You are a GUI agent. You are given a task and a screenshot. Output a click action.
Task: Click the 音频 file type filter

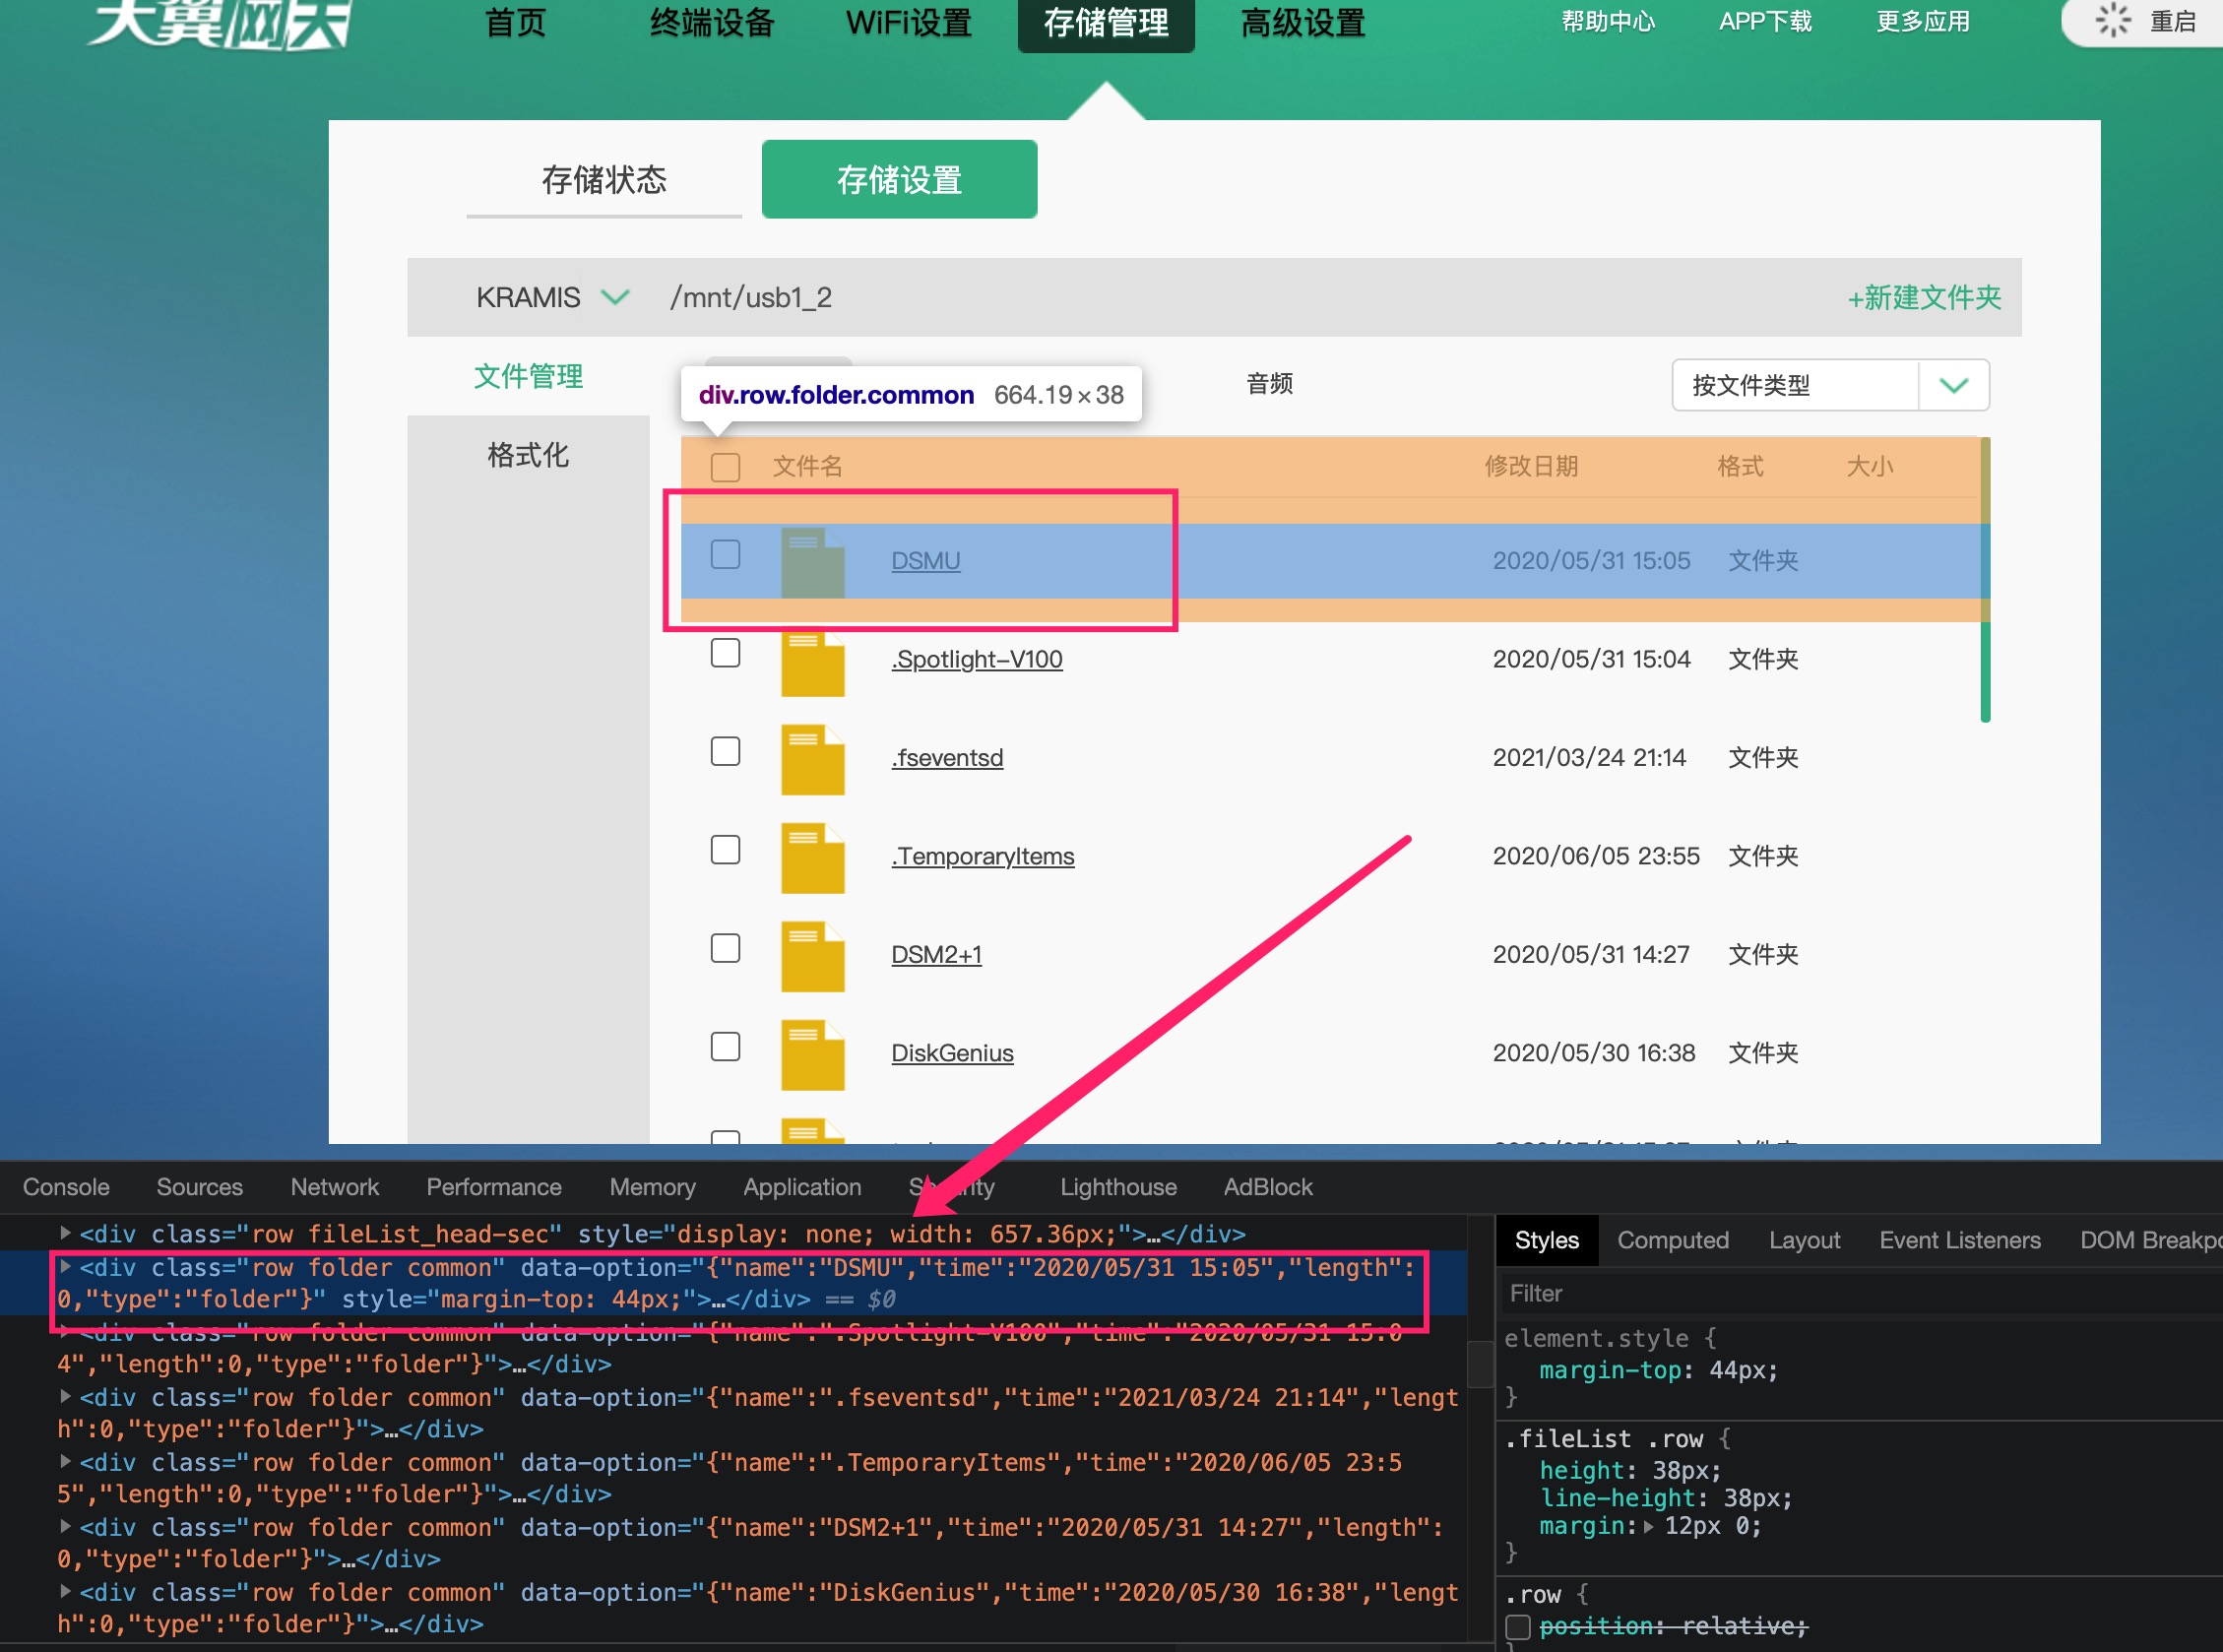click(1270, 384)
